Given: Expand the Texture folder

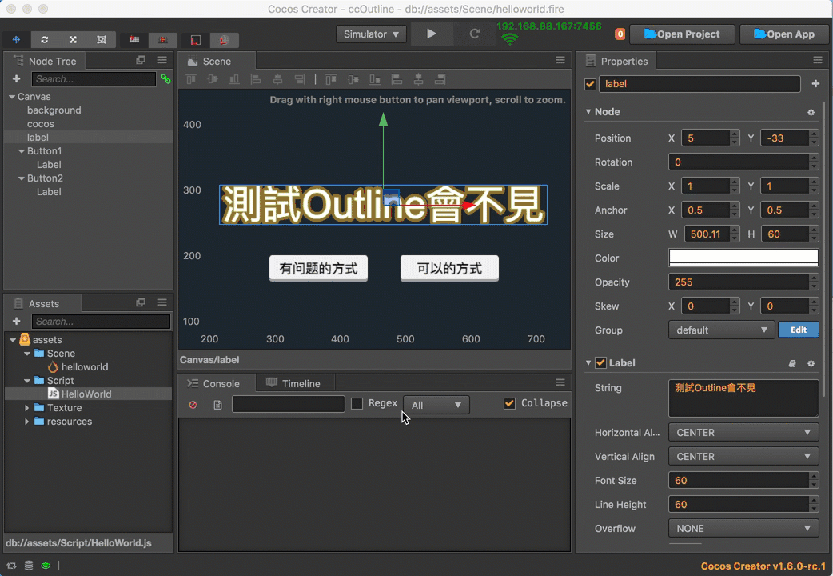Looking at the screenshot, I should point(27,408).
